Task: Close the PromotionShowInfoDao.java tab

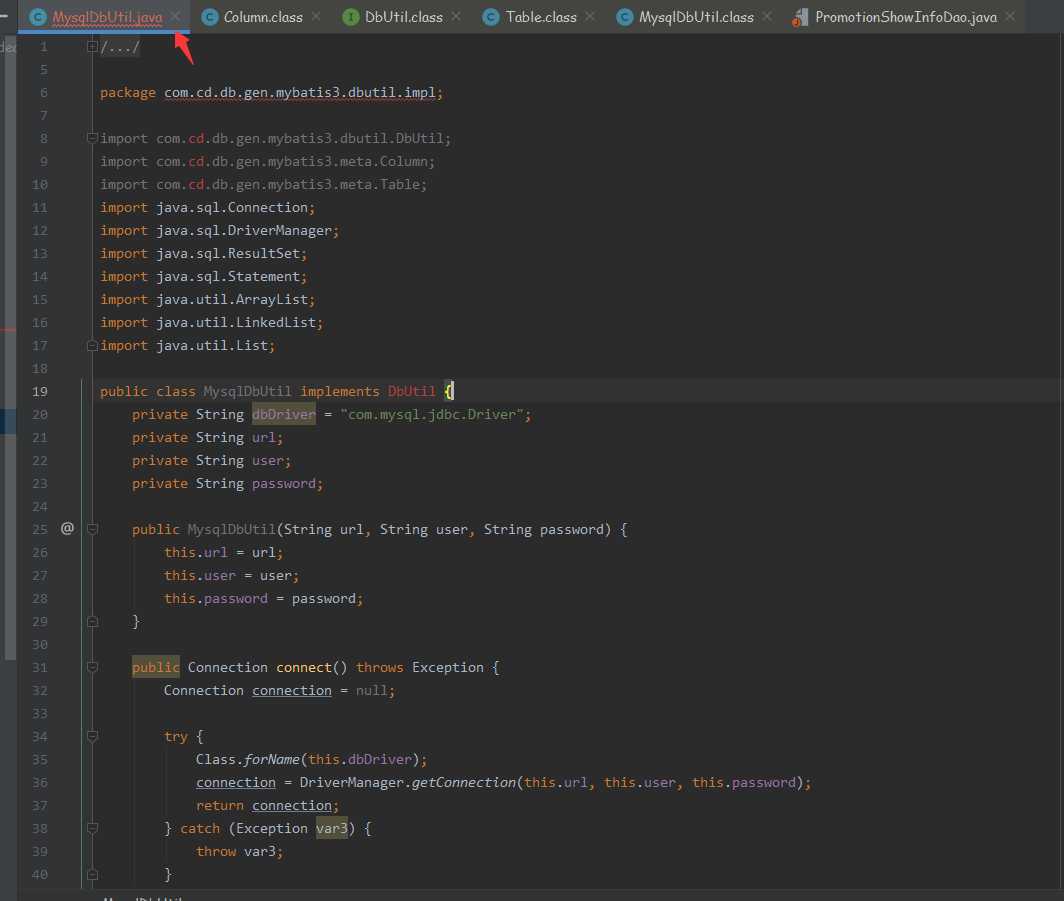Action: coord(1010,16)
